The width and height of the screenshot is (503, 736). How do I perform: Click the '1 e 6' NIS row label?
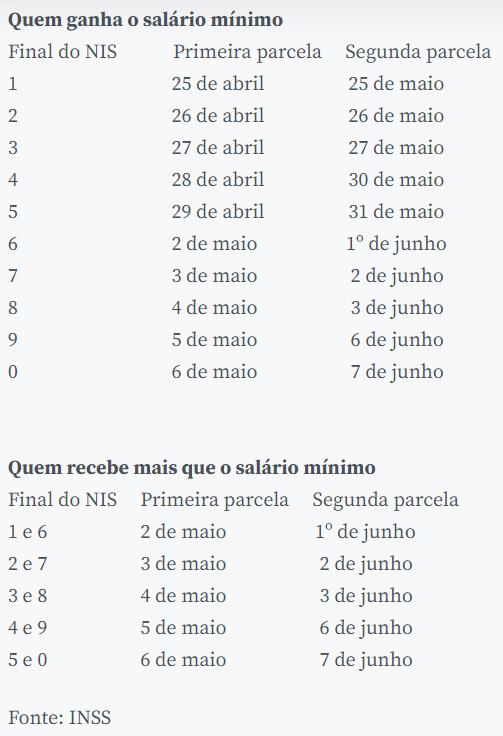tap(28, 532)
